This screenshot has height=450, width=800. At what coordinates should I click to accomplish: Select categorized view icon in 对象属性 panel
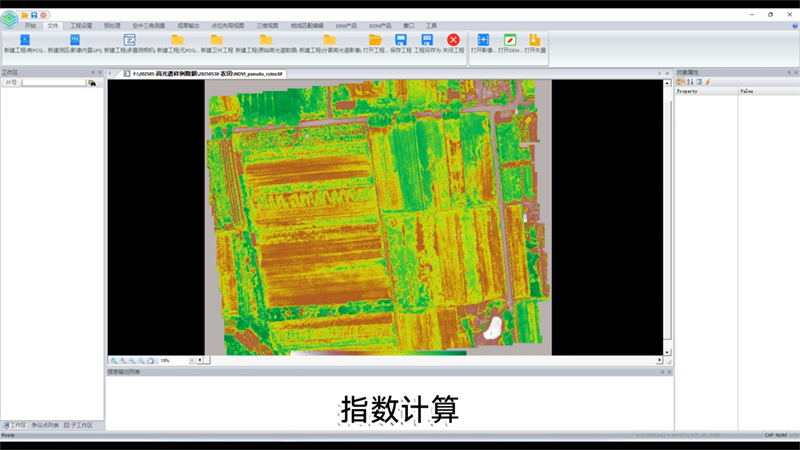coord(681,82)
